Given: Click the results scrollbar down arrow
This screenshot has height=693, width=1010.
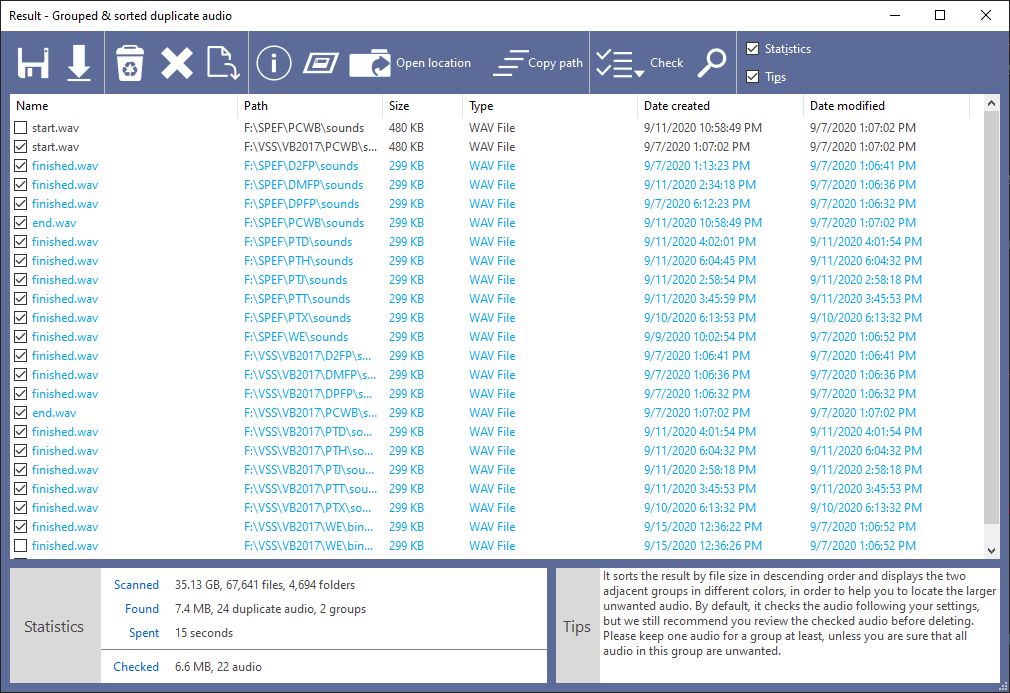Looking at the screenshot, I should point(991,549).
